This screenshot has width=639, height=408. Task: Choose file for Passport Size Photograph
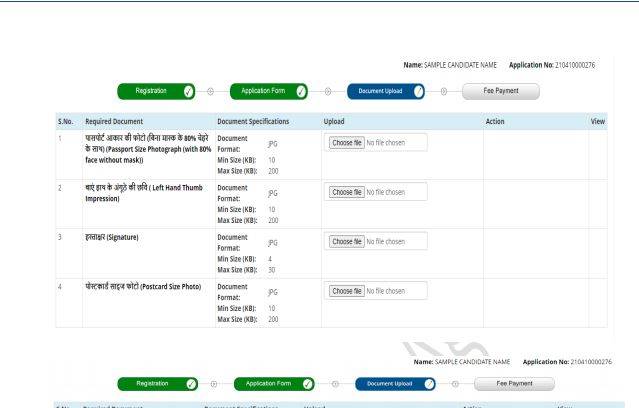(346, 142)
